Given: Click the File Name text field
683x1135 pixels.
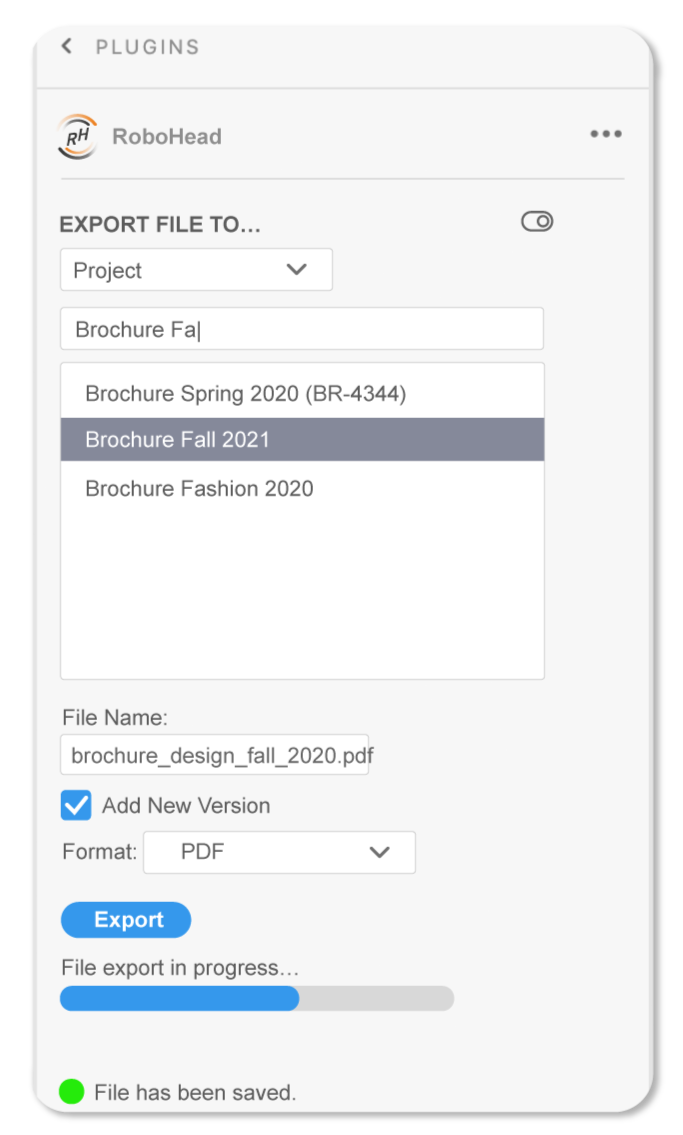Looking at the screenshot, I should 214,755.
